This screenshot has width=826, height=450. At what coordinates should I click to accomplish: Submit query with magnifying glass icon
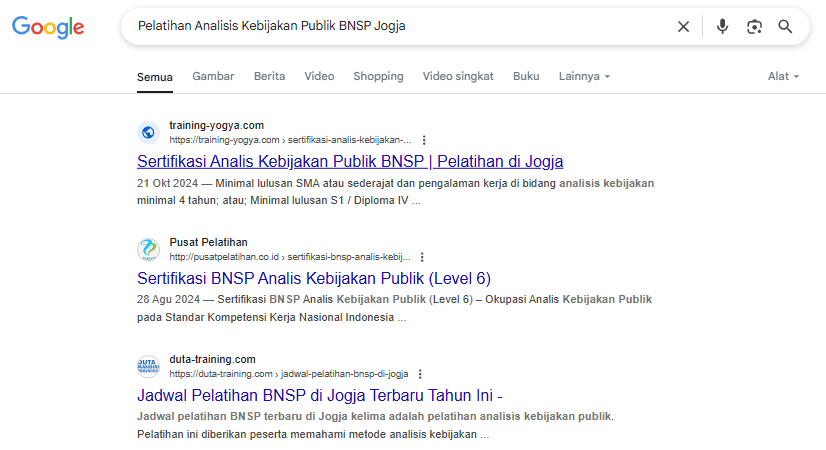(785, 26)
